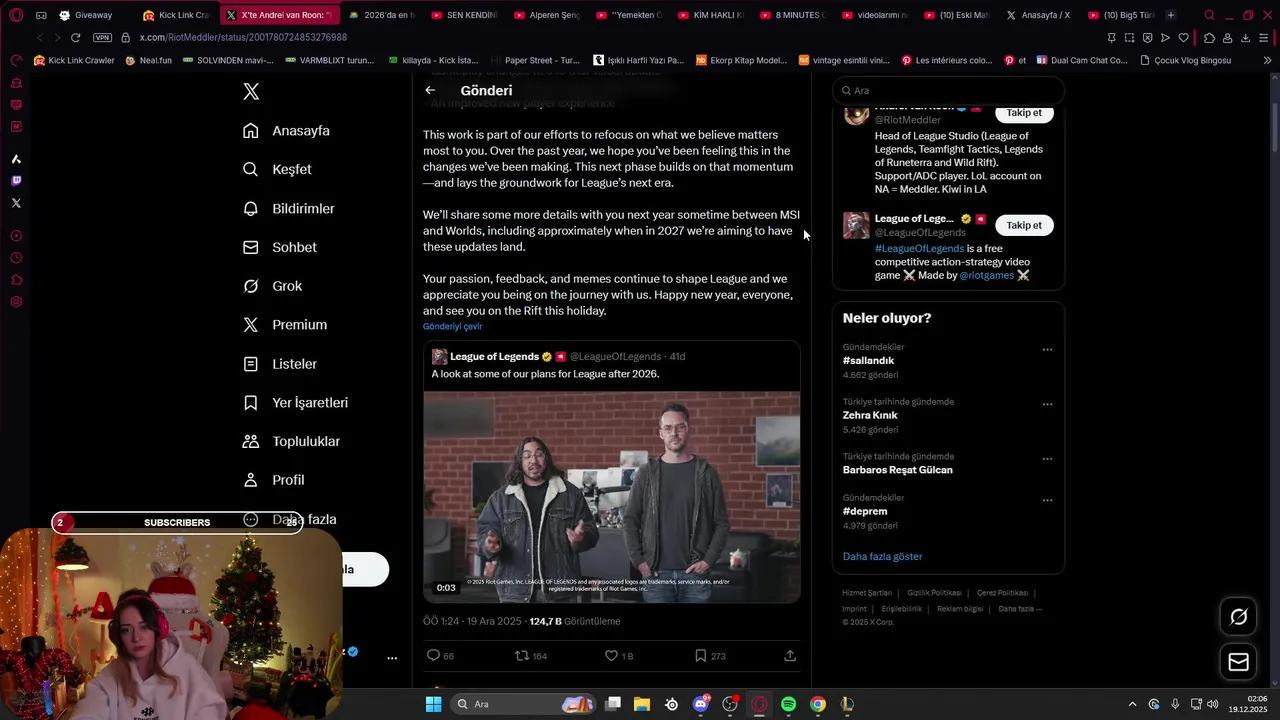Expand more options for #deprem trend
Viewport: 1280px width, 720px height.
(x=1047, y=500)
